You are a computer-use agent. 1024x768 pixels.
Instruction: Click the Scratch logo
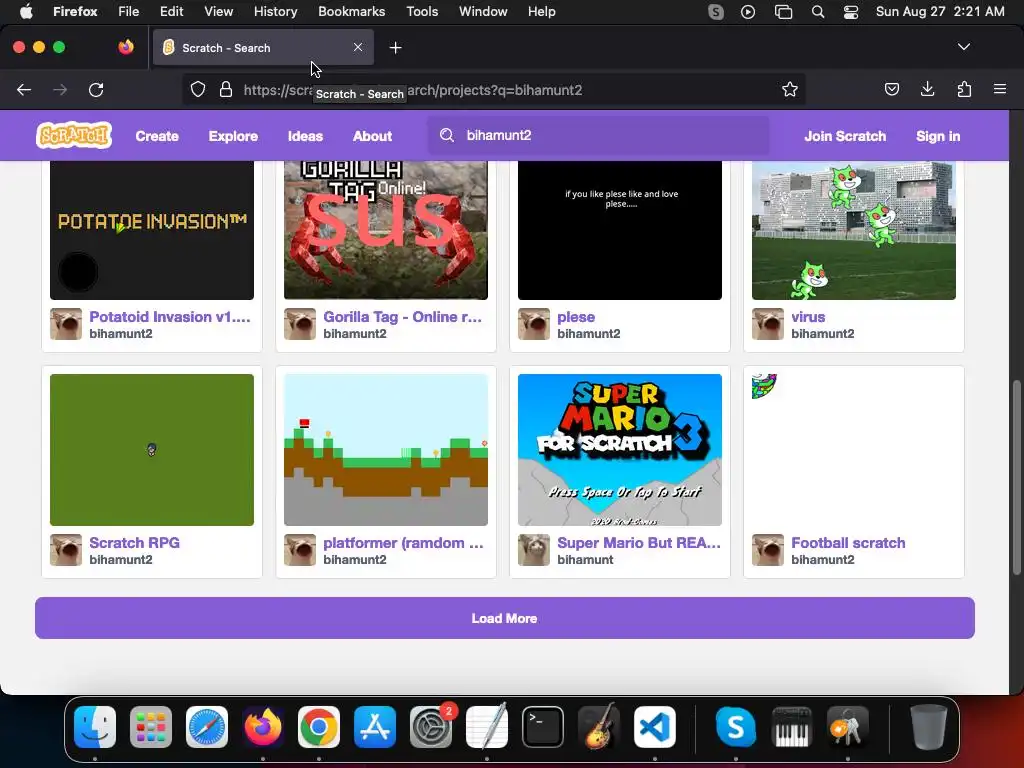point(74,136)
